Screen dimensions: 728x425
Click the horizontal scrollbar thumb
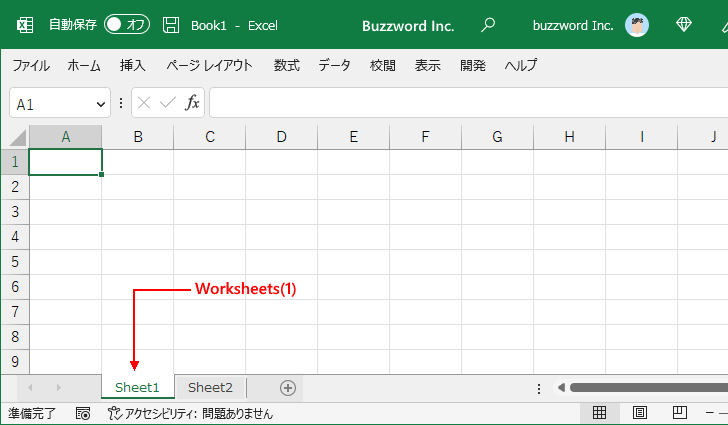[x=649, y=387]
